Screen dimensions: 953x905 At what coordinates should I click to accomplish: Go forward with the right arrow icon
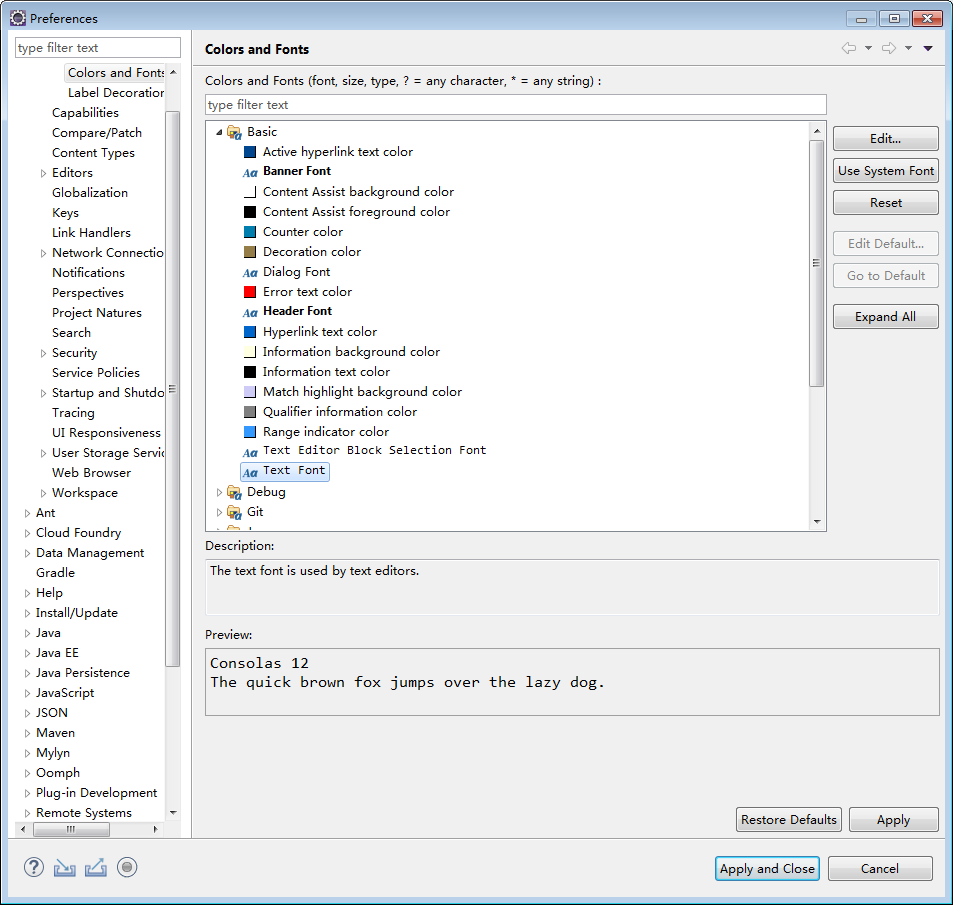pyautogui.click(x=889, y=48)
